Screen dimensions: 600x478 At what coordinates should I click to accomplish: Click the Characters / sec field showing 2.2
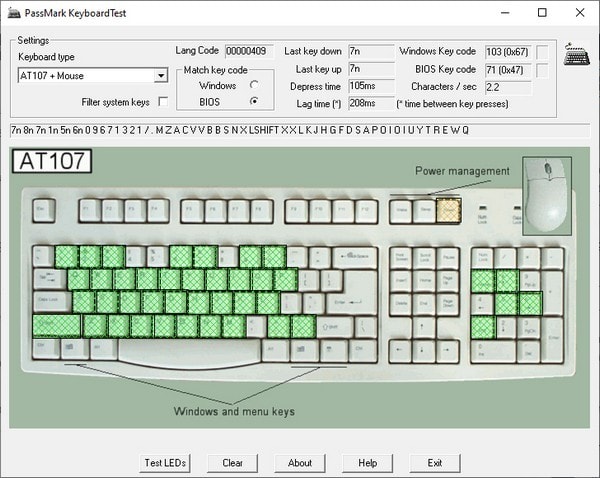508,87
